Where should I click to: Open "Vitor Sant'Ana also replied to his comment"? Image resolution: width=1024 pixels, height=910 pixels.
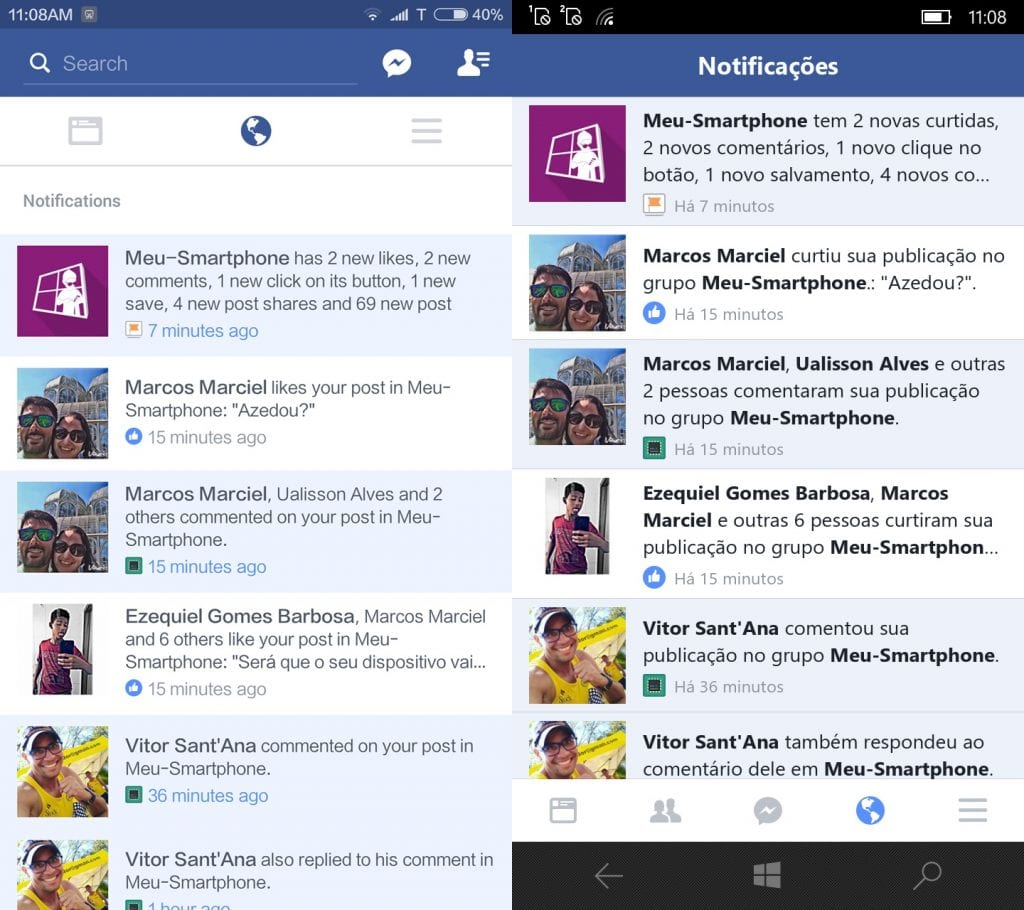(256, 869)
